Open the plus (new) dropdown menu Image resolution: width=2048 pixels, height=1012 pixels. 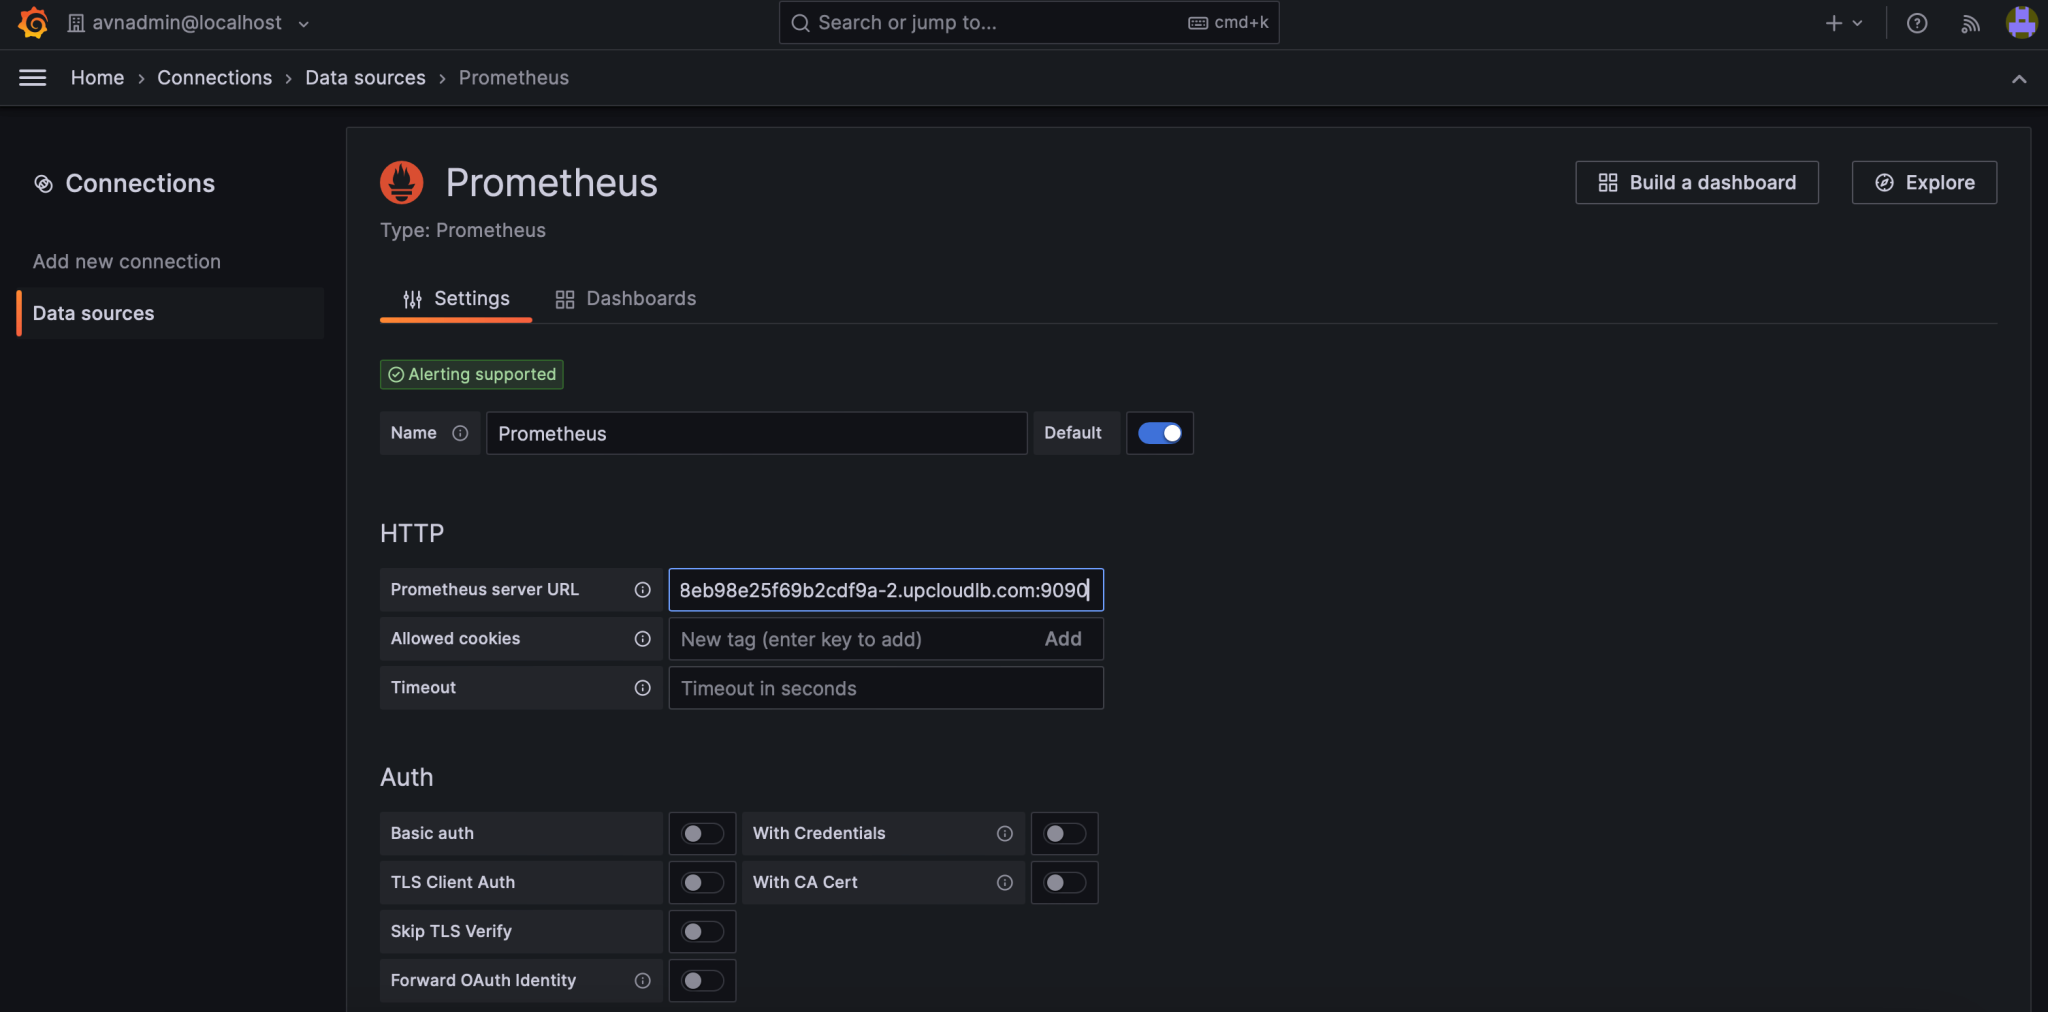point(1844,23)
